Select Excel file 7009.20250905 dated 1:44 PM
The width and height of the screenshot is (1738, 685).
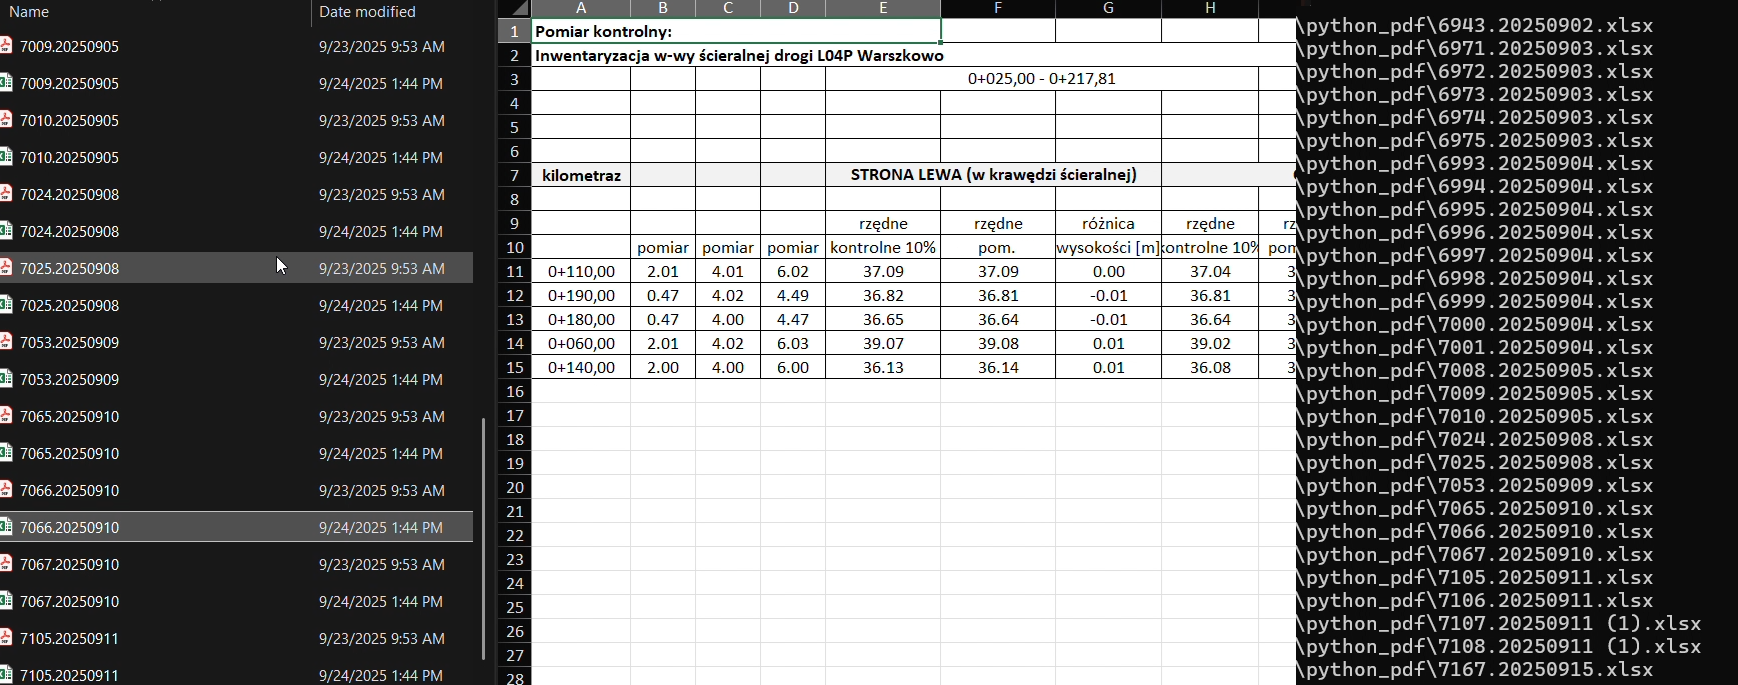tap(236, 83)
